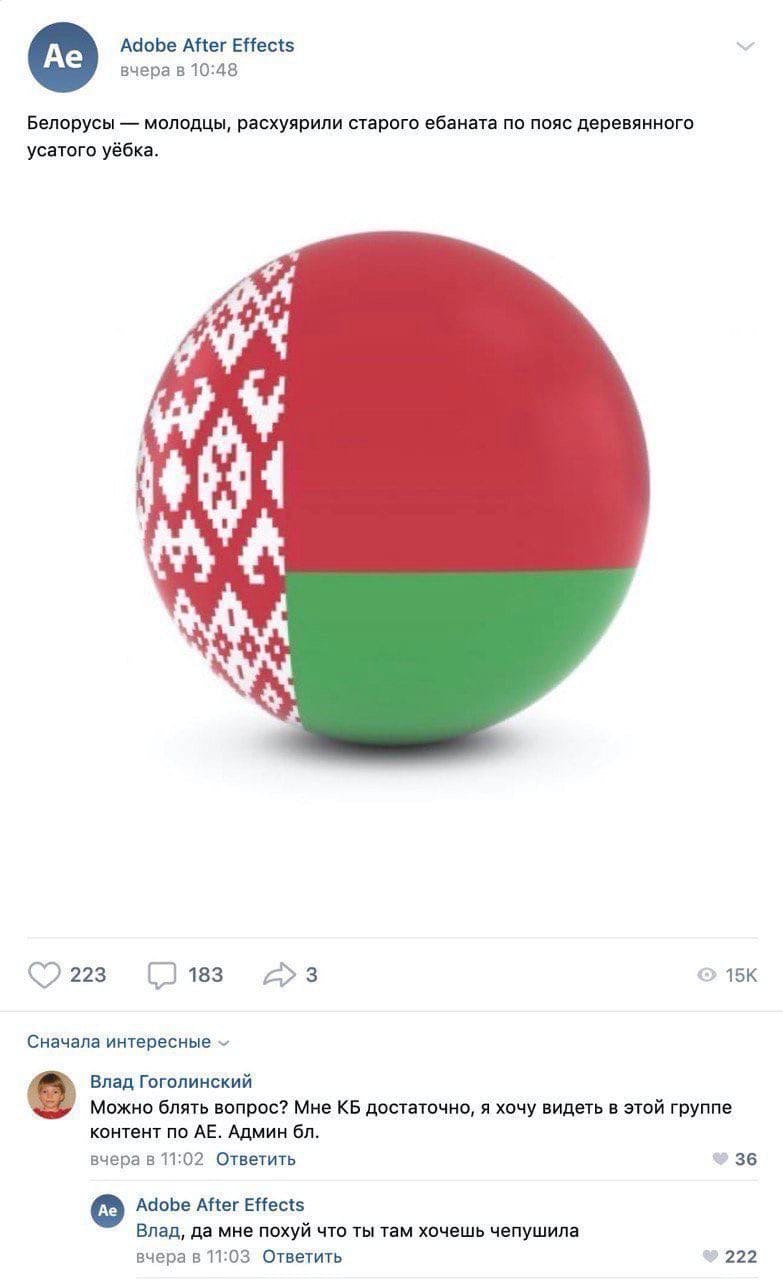Screen dimensions: 783x1280
Task: Open comments via the speech bubble icon
Action: tap(162, 975)
